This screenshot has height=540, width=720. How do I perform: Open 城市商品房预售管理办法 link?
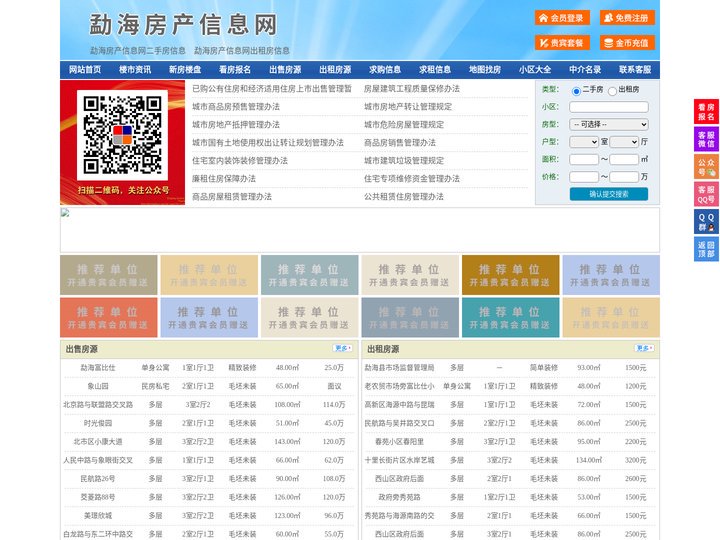pos(236,107)
